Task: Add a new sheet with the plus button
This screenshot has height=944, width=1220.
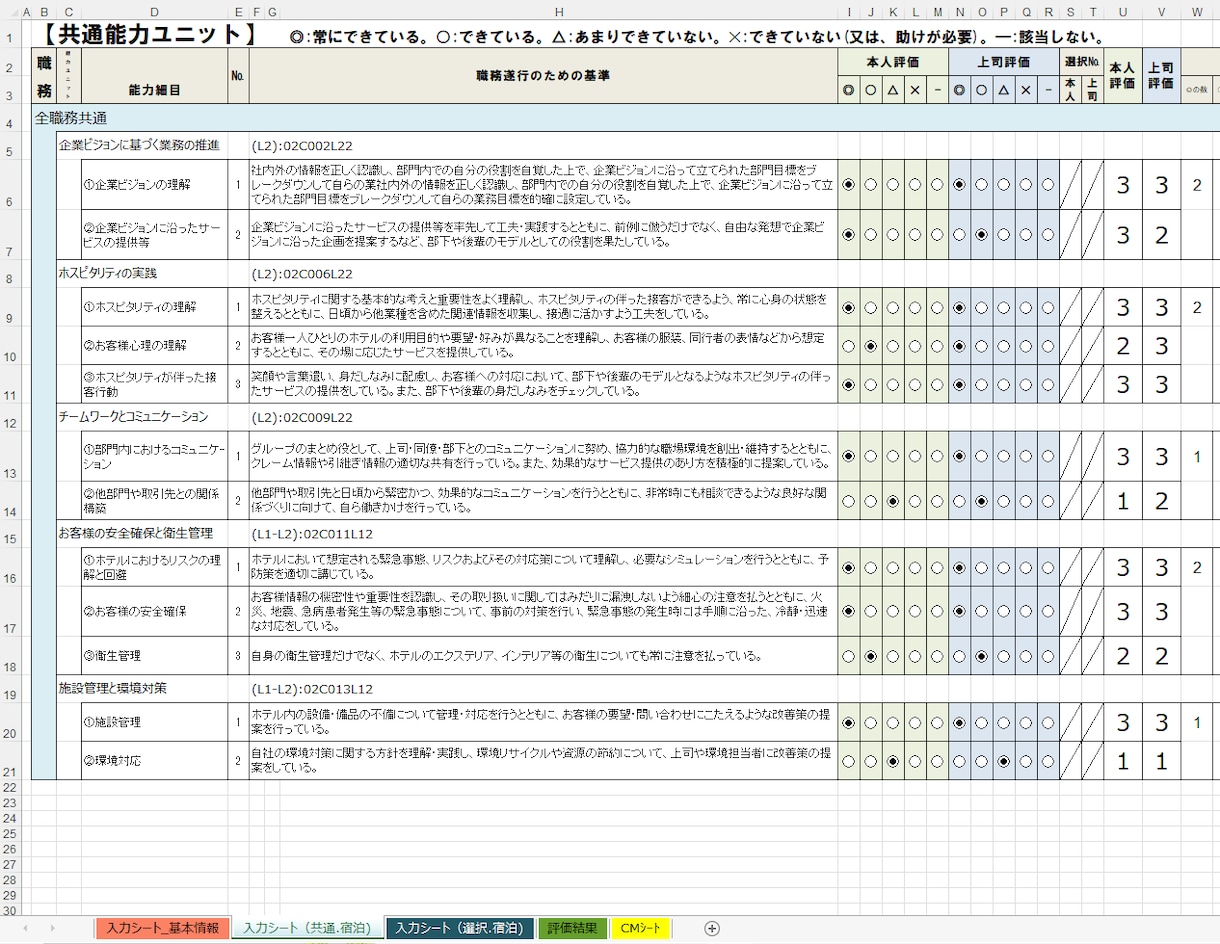Action: [x=712, y=928]
